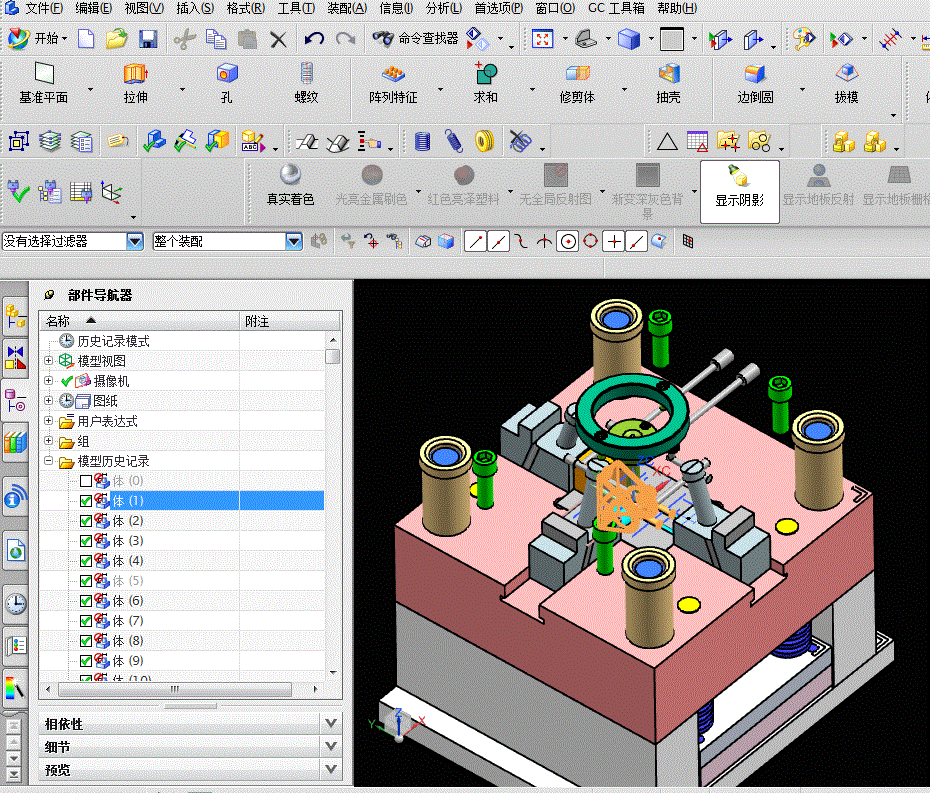Uncheck the 体 (3) checkbox
The width and height of the screenshot is (930, 793).
pos(86,541)
